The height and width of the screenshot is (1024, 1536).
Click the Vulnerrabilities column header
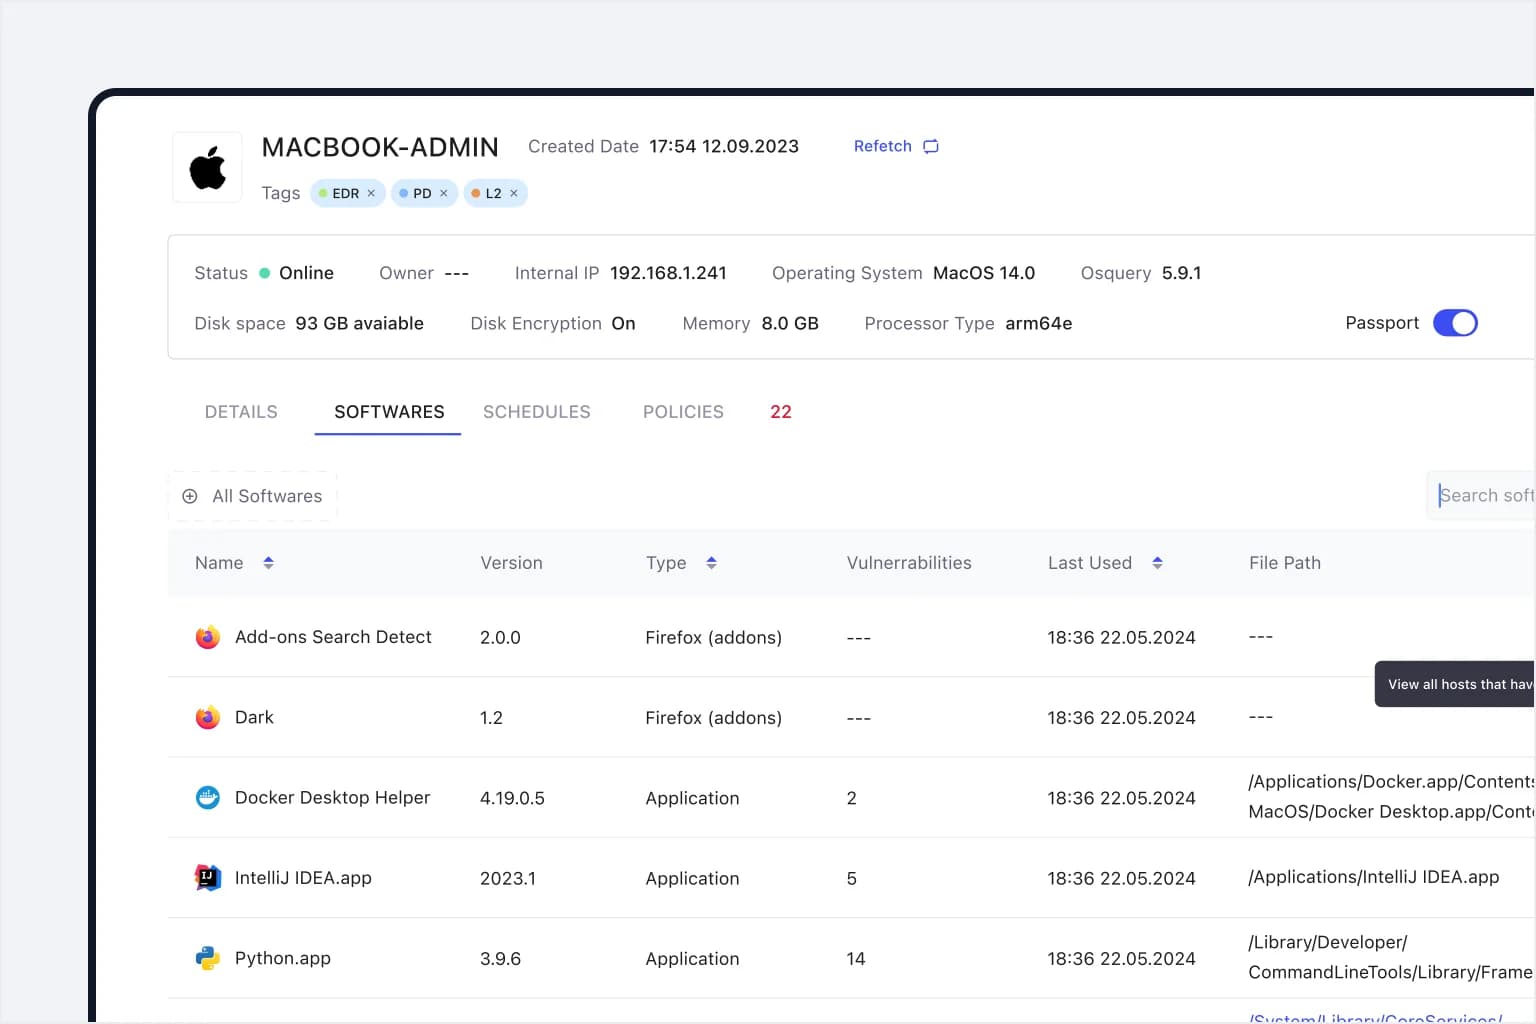click(909, 563)
